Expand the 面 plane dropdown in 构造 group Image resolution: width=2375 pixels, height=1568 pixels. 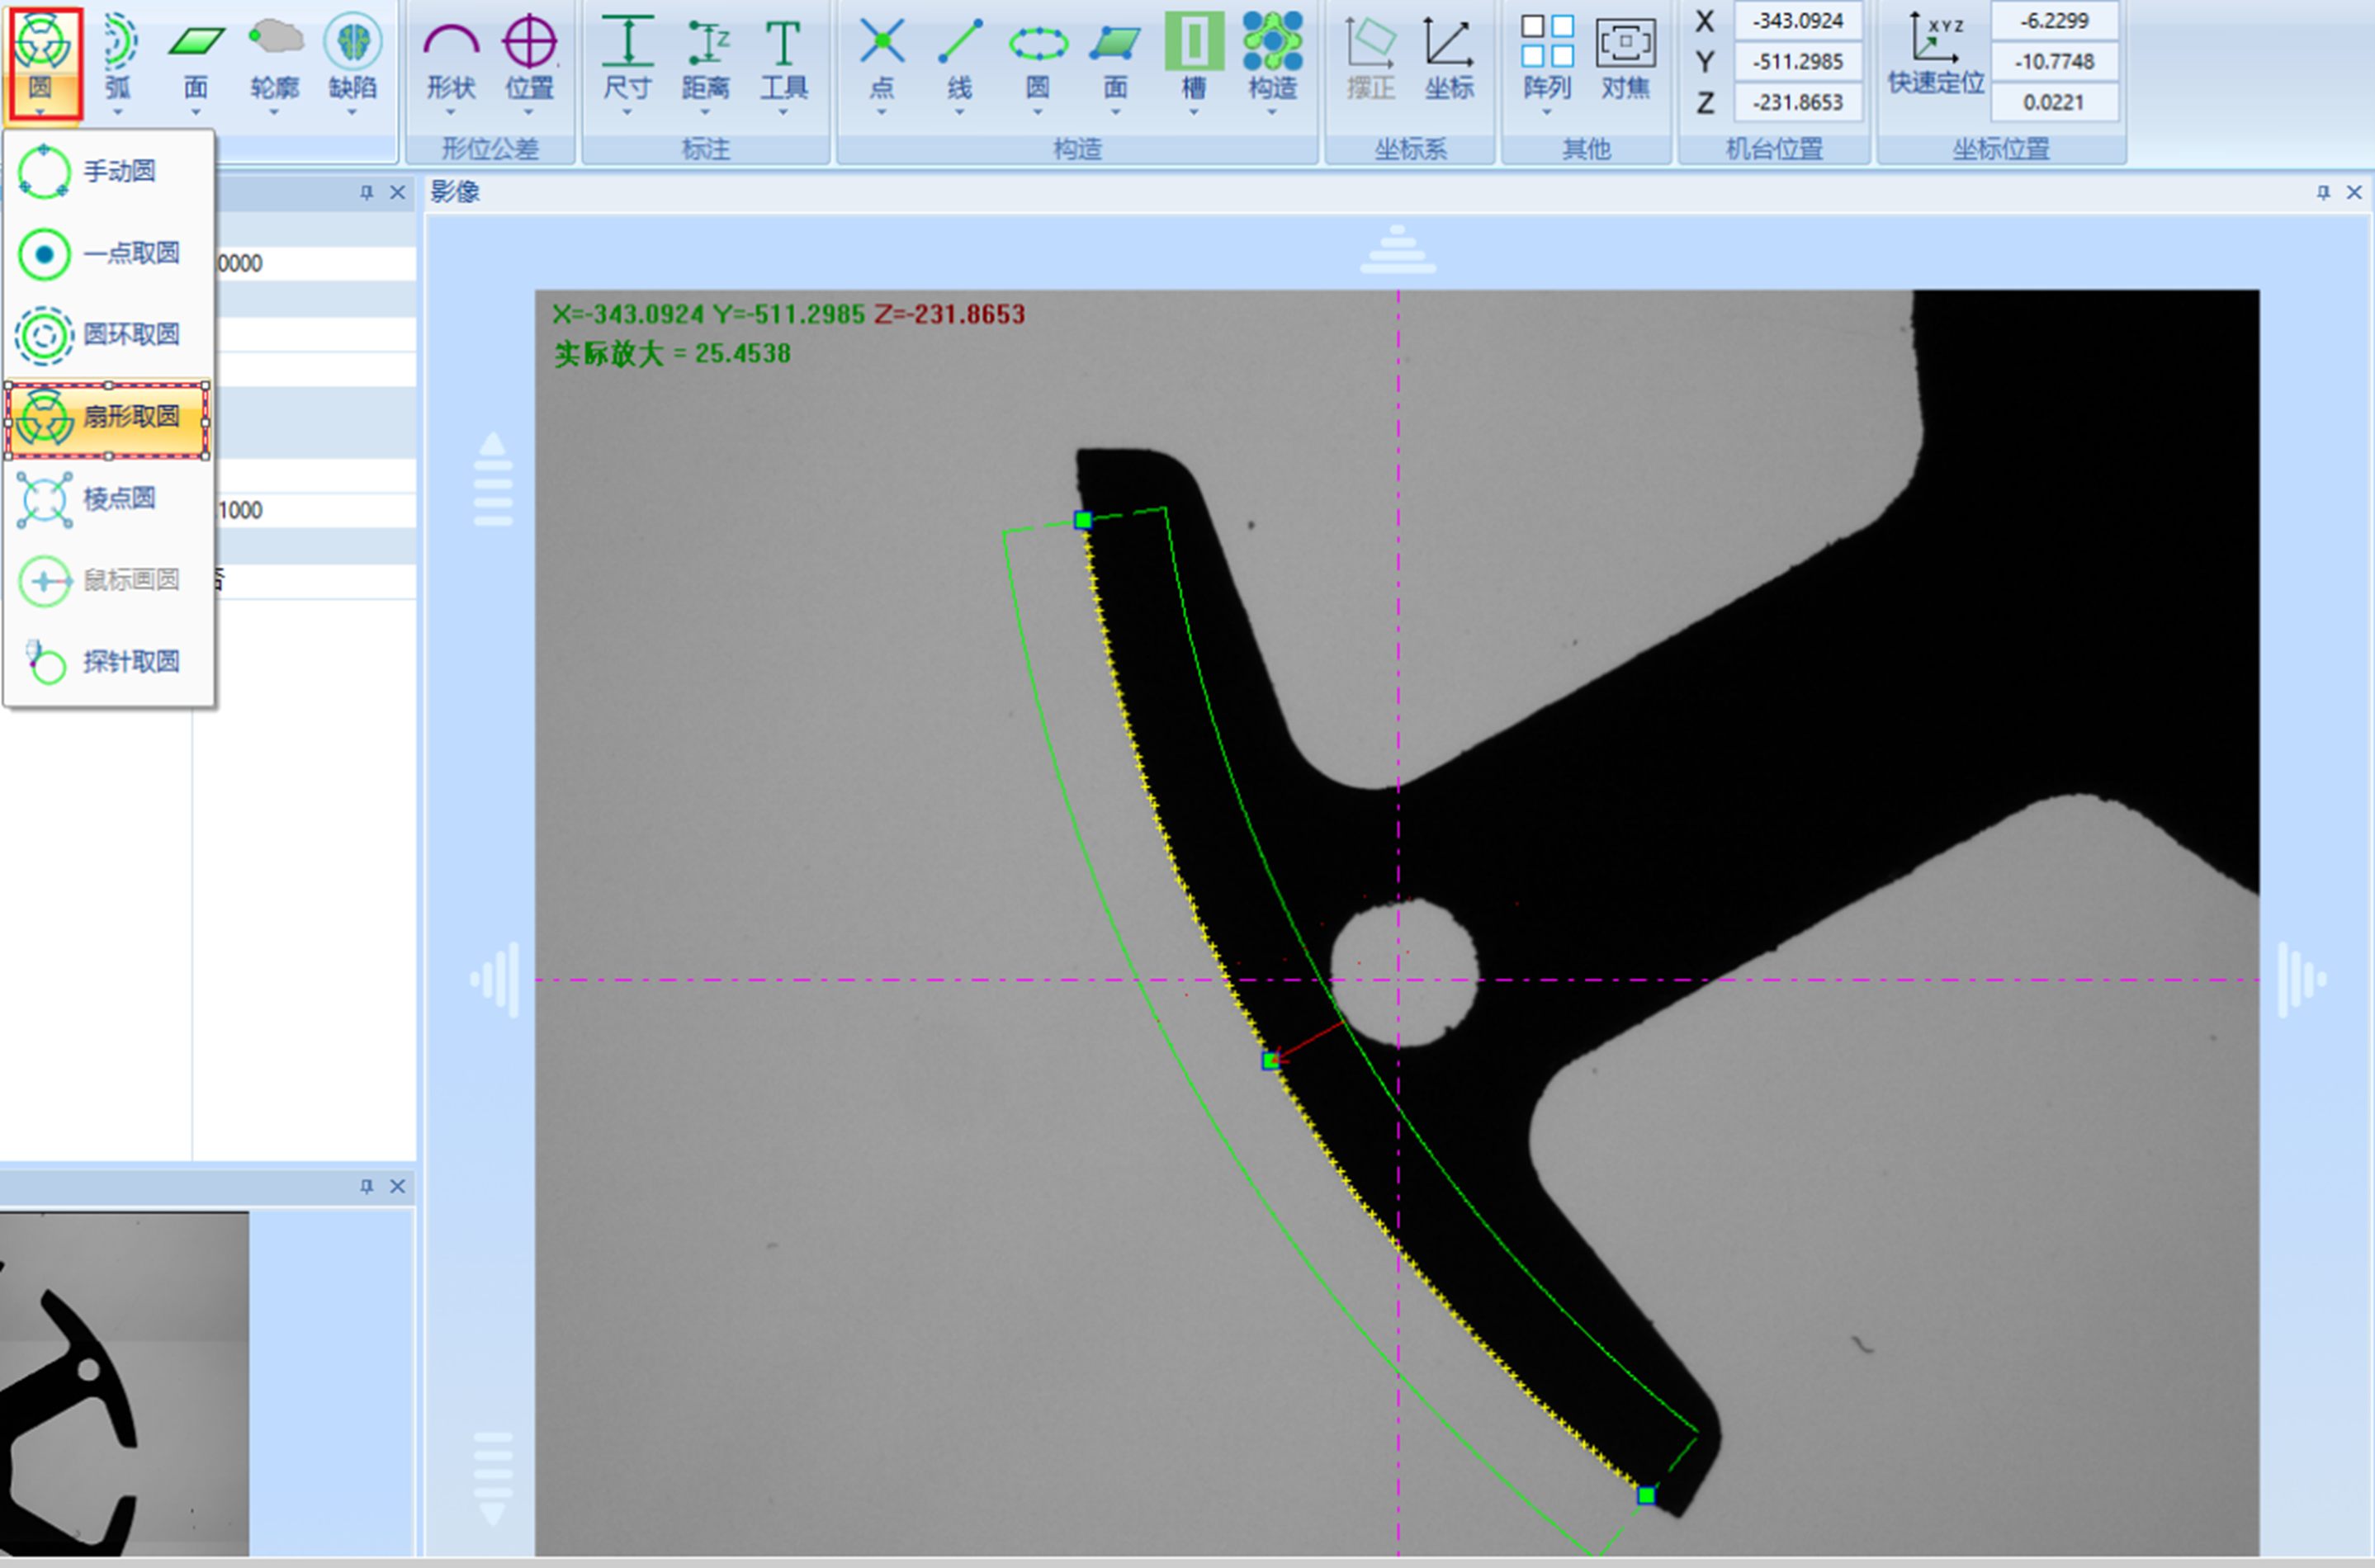pyautogui.click(x=1116, y=112)
